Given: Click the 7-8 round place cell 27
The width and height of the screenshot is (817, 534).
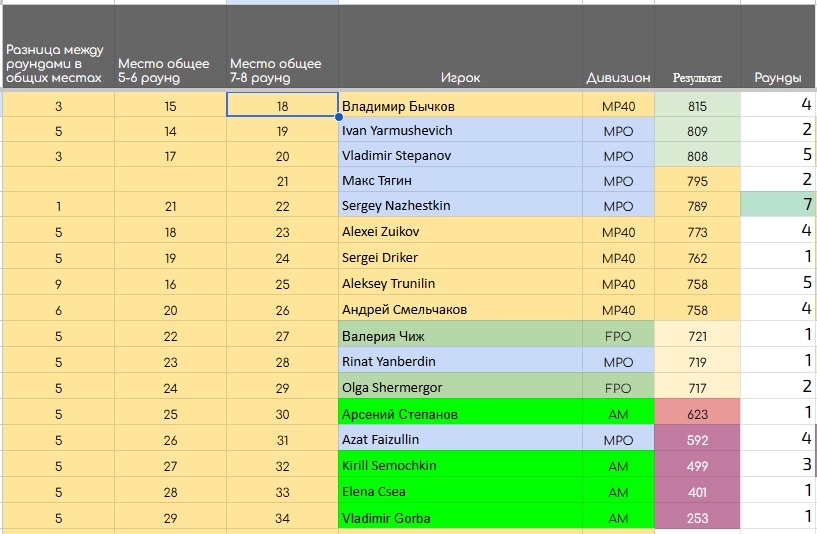Looking at the screenshot, I should tap(282, 334).
